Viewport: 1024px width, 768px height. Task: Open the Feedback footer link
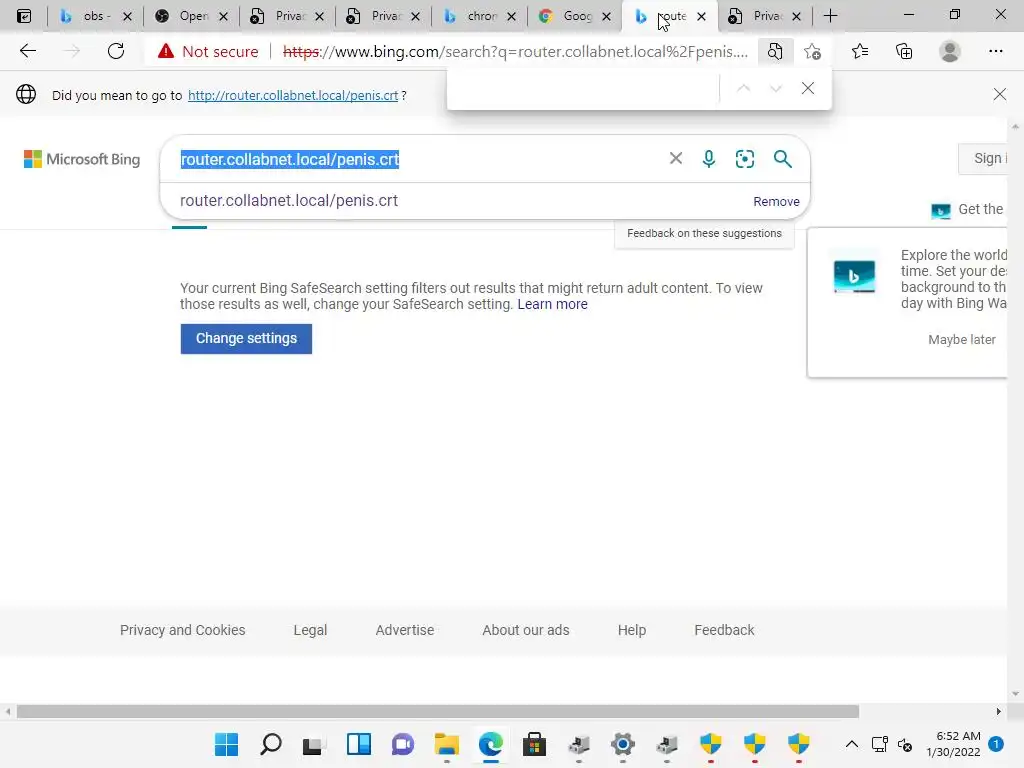tap(724, 630)
